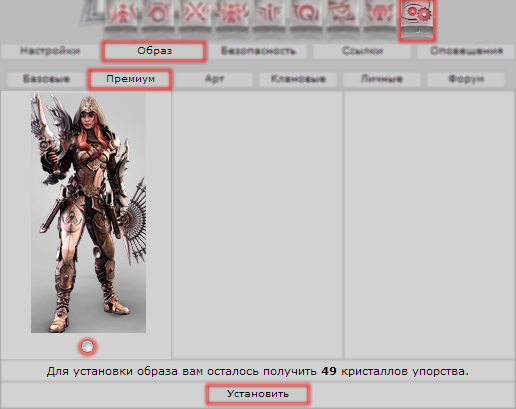
Task: Select the Премиум category tab
Action: 130,79
